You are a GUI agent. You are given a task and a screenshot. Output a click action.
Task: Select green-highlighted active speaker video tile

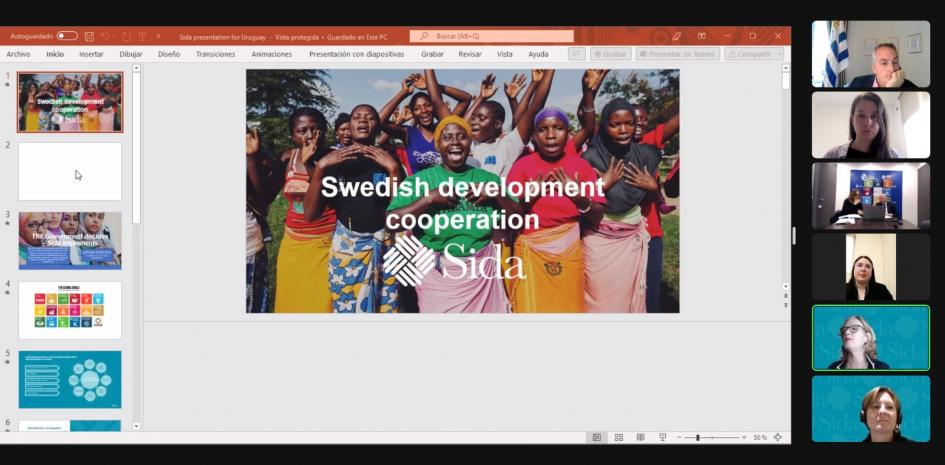point(871,337)
